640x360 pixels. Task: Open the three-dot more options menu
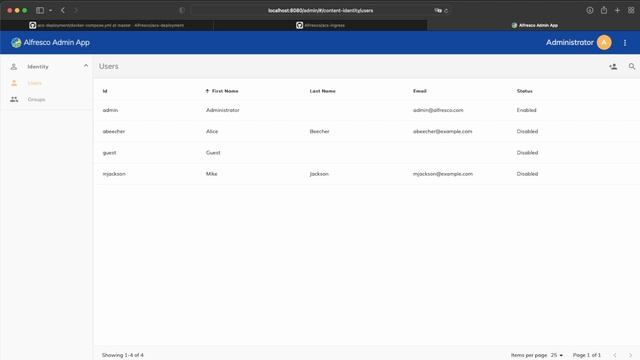tap(625, 42)
